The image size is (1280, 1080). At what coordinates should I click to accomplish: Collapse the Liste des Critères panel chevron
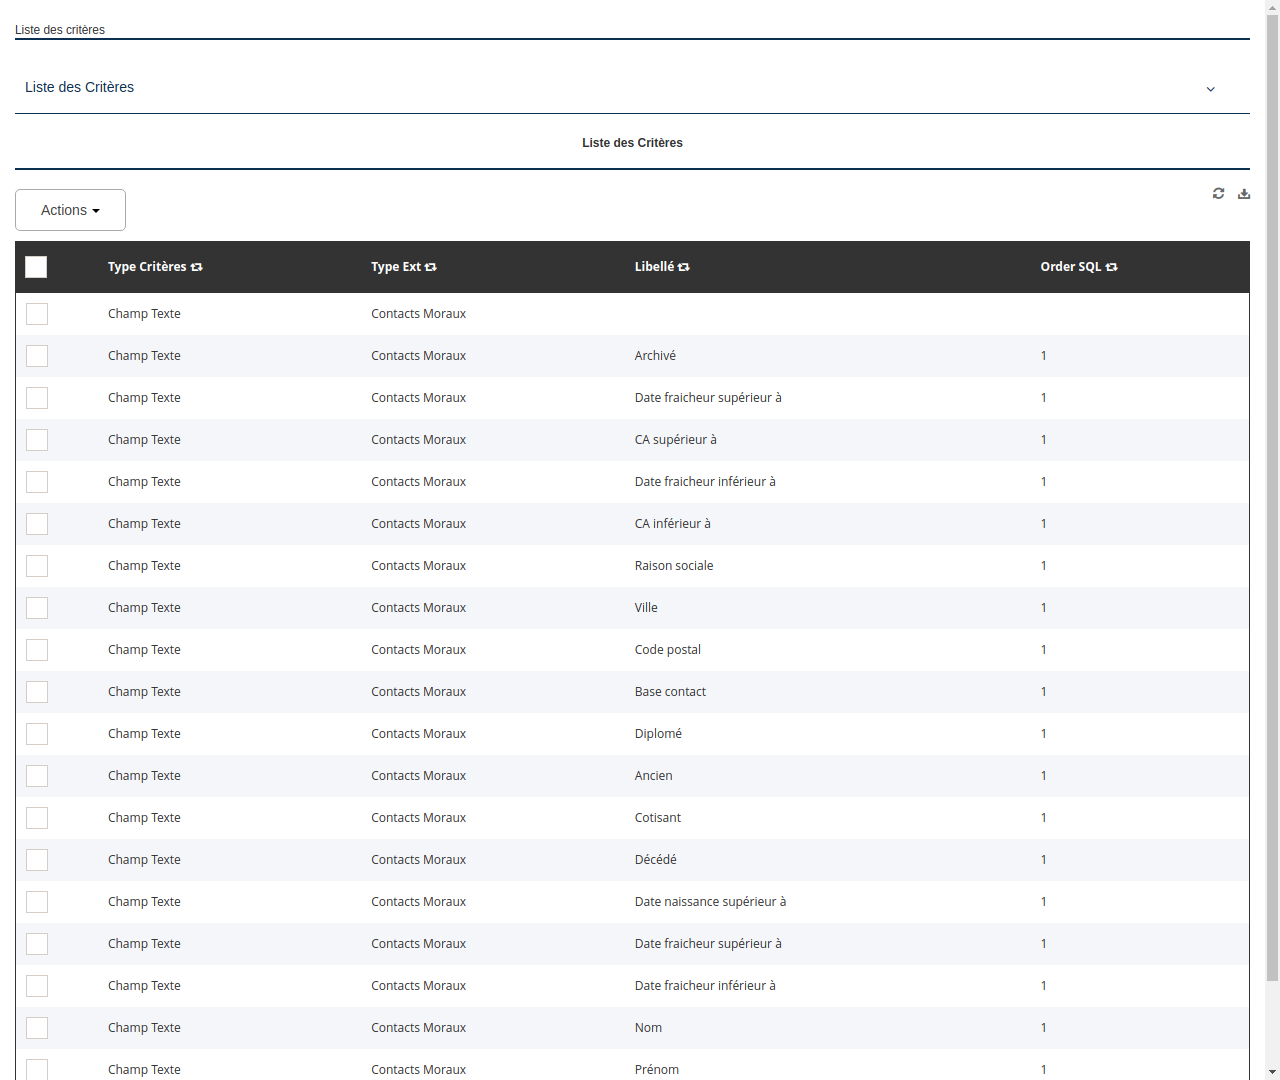coord(1210,88)
